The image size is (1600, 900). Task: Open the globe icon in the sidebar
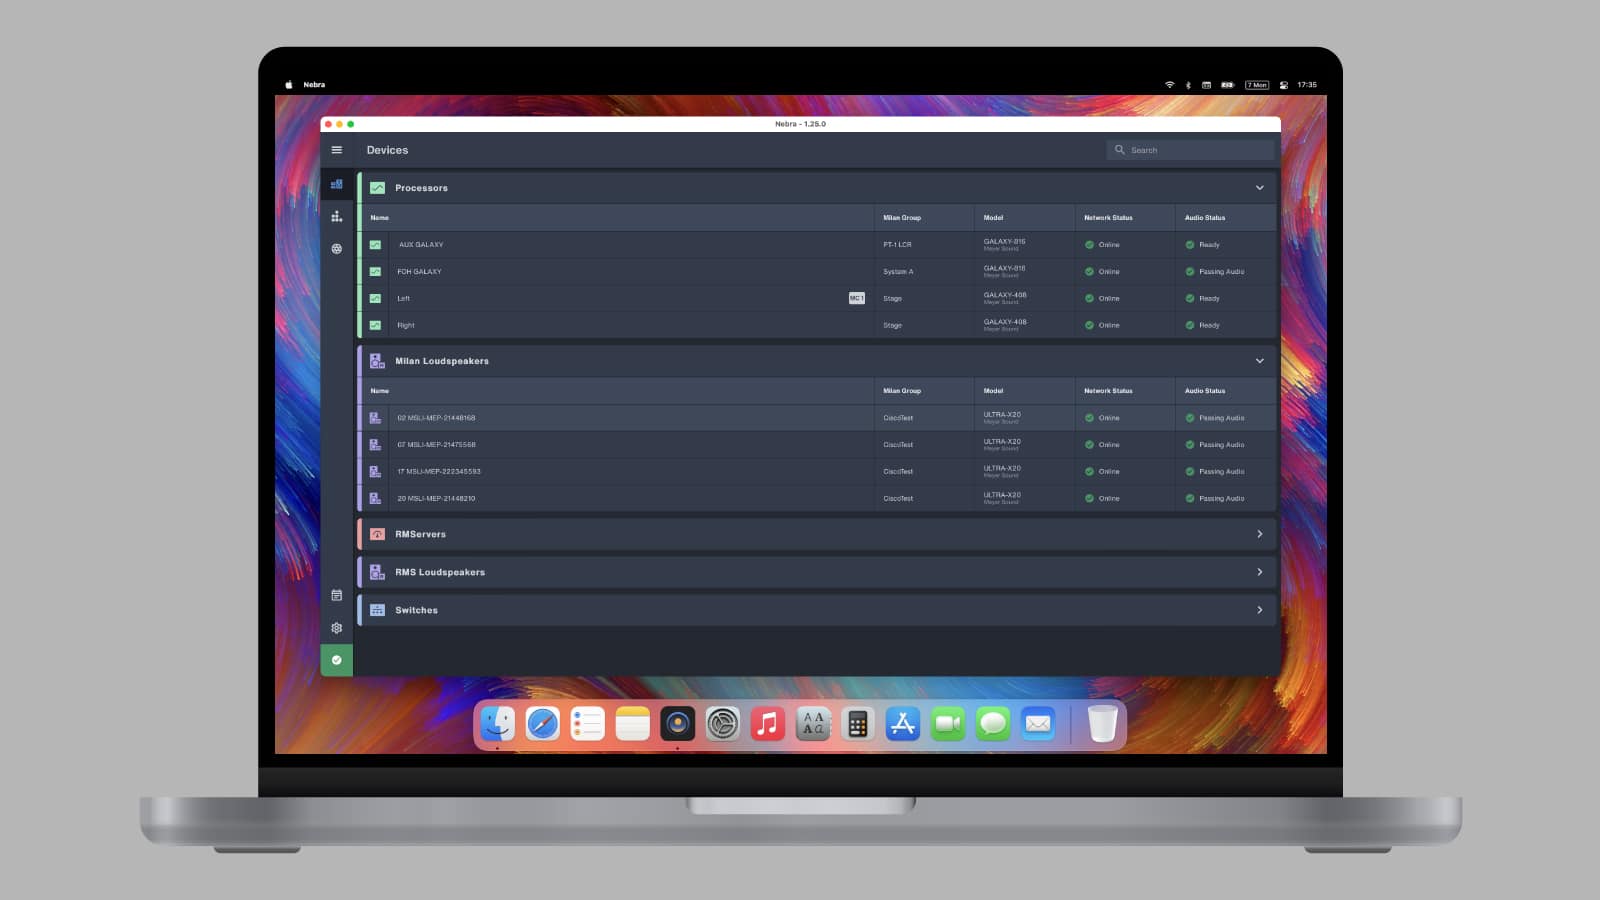pyautogui.click(x=337, y=249)
